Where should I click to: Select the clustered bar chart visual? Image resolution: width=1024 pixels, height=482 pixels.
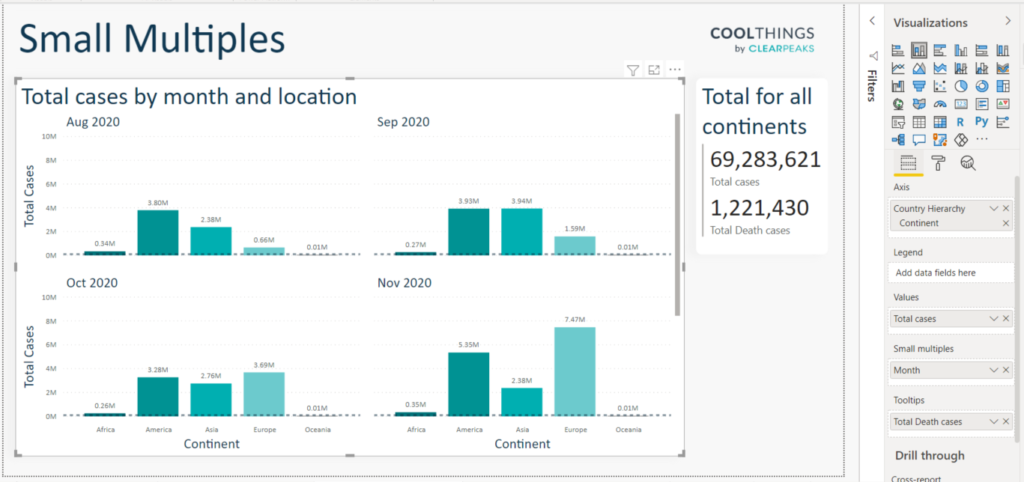click(940, 50)
